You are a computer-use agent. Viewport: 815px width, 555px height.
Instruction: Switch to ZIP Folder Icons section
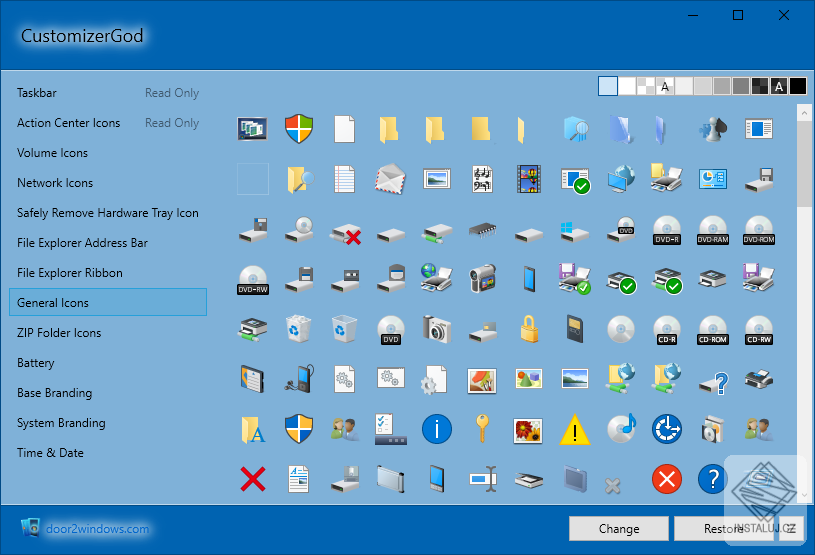click(59, 333)
